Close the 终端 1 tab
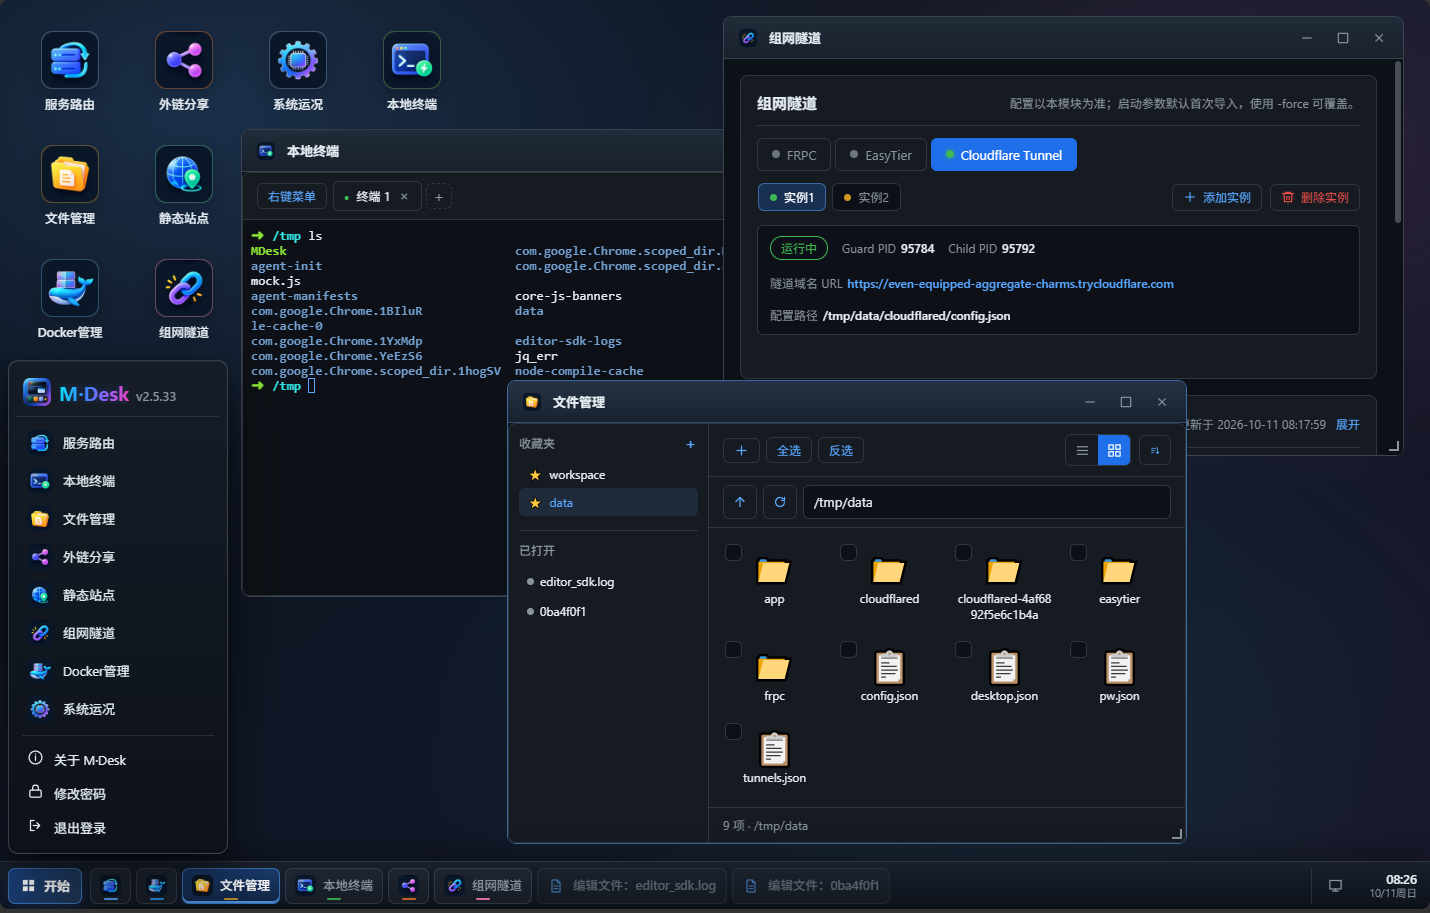1430x913 pixels. [x=404, y=197]
